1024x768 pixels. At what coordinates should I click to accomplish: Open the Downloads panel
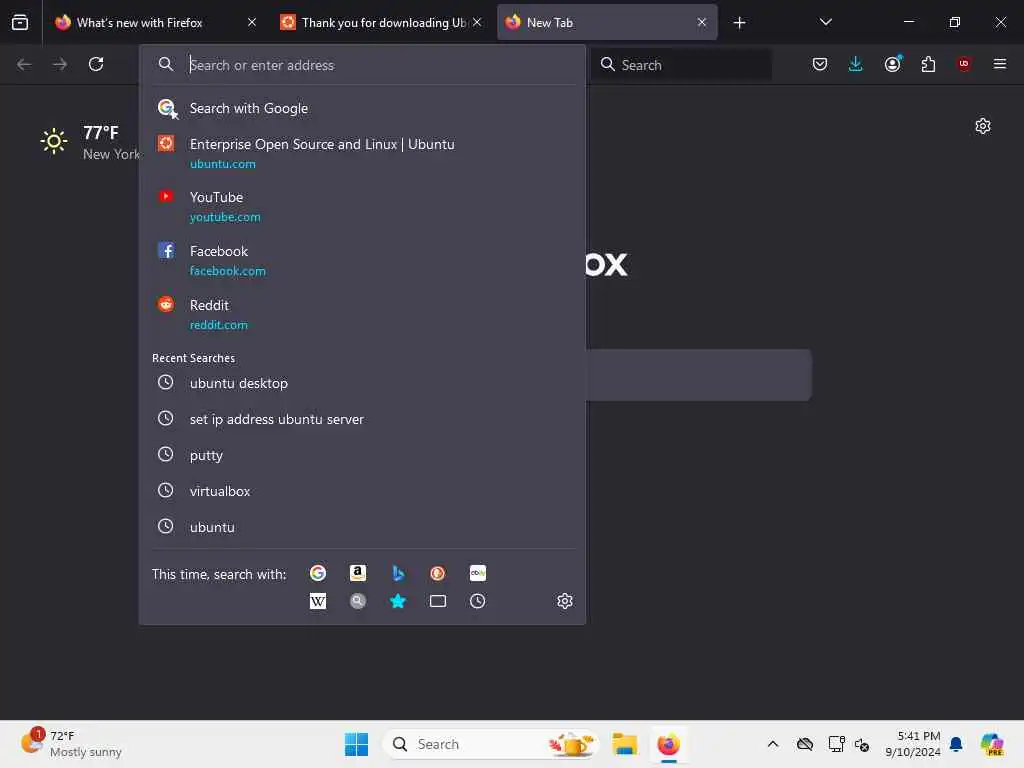(856, 64)
